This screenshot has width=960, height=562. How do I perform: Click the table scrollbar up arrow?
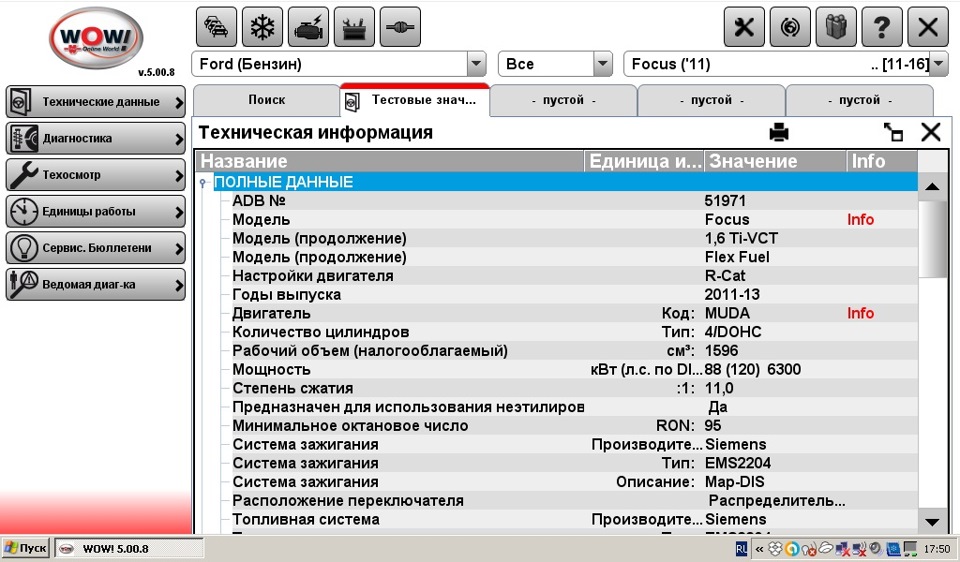pos(932,186)
